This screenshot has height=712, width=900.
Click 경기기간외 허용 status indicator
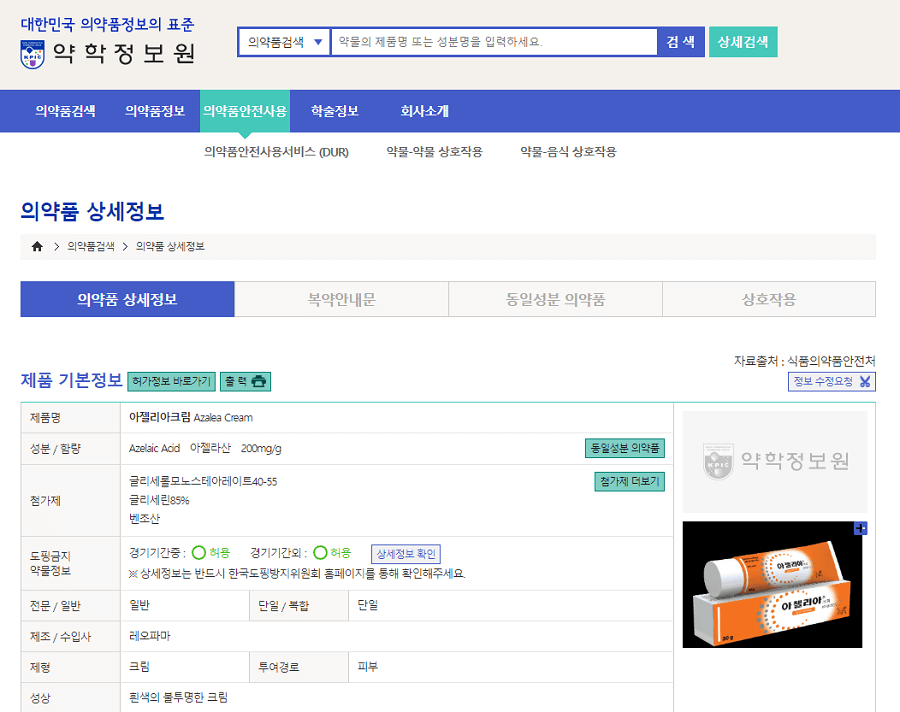pyautogui.click(x=332, y=552)
